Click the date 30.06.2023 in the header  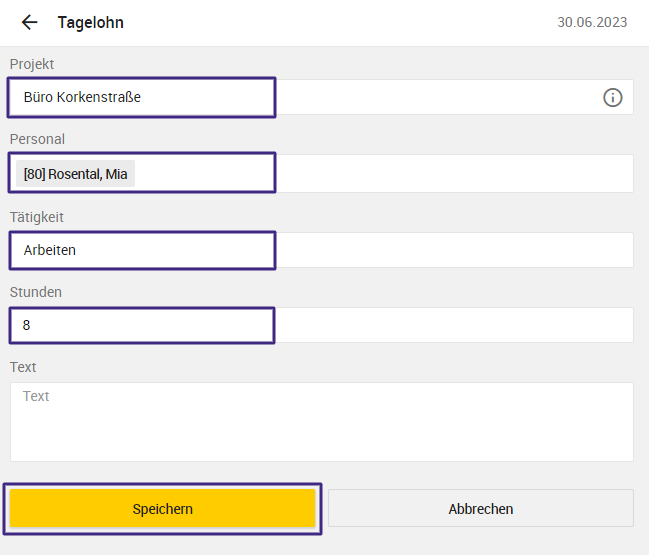coord(592,22)
